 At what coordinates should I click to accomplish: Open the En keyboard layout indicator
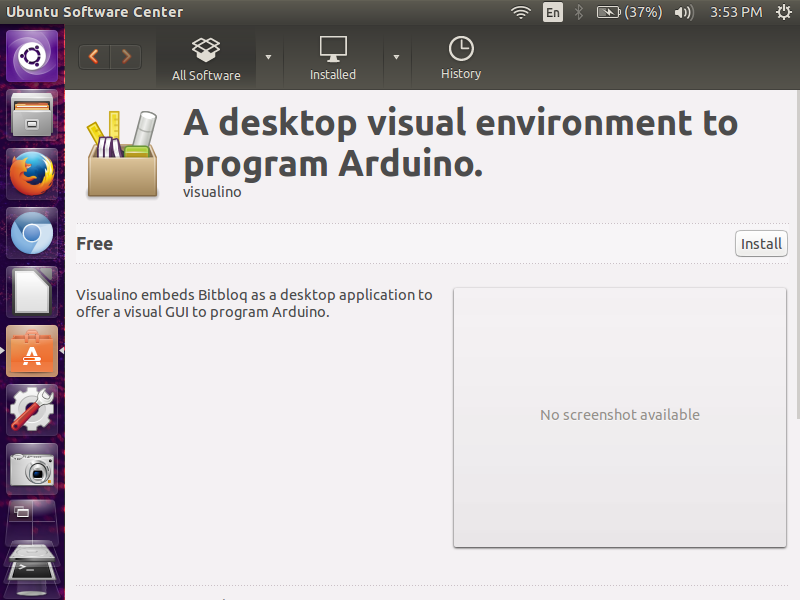point(553,12)
